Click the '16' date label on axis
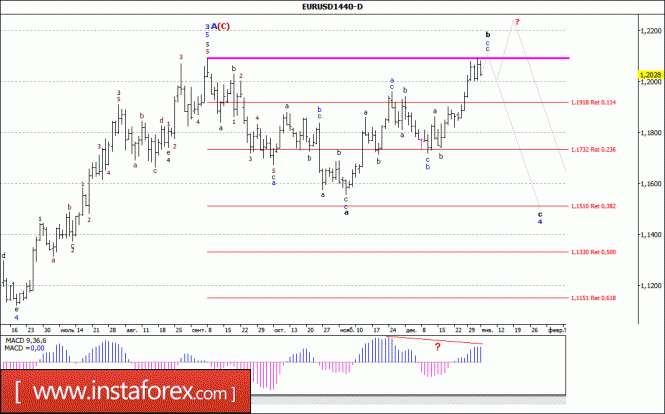This screenshot has height=414, width=665. pos(14,330)
